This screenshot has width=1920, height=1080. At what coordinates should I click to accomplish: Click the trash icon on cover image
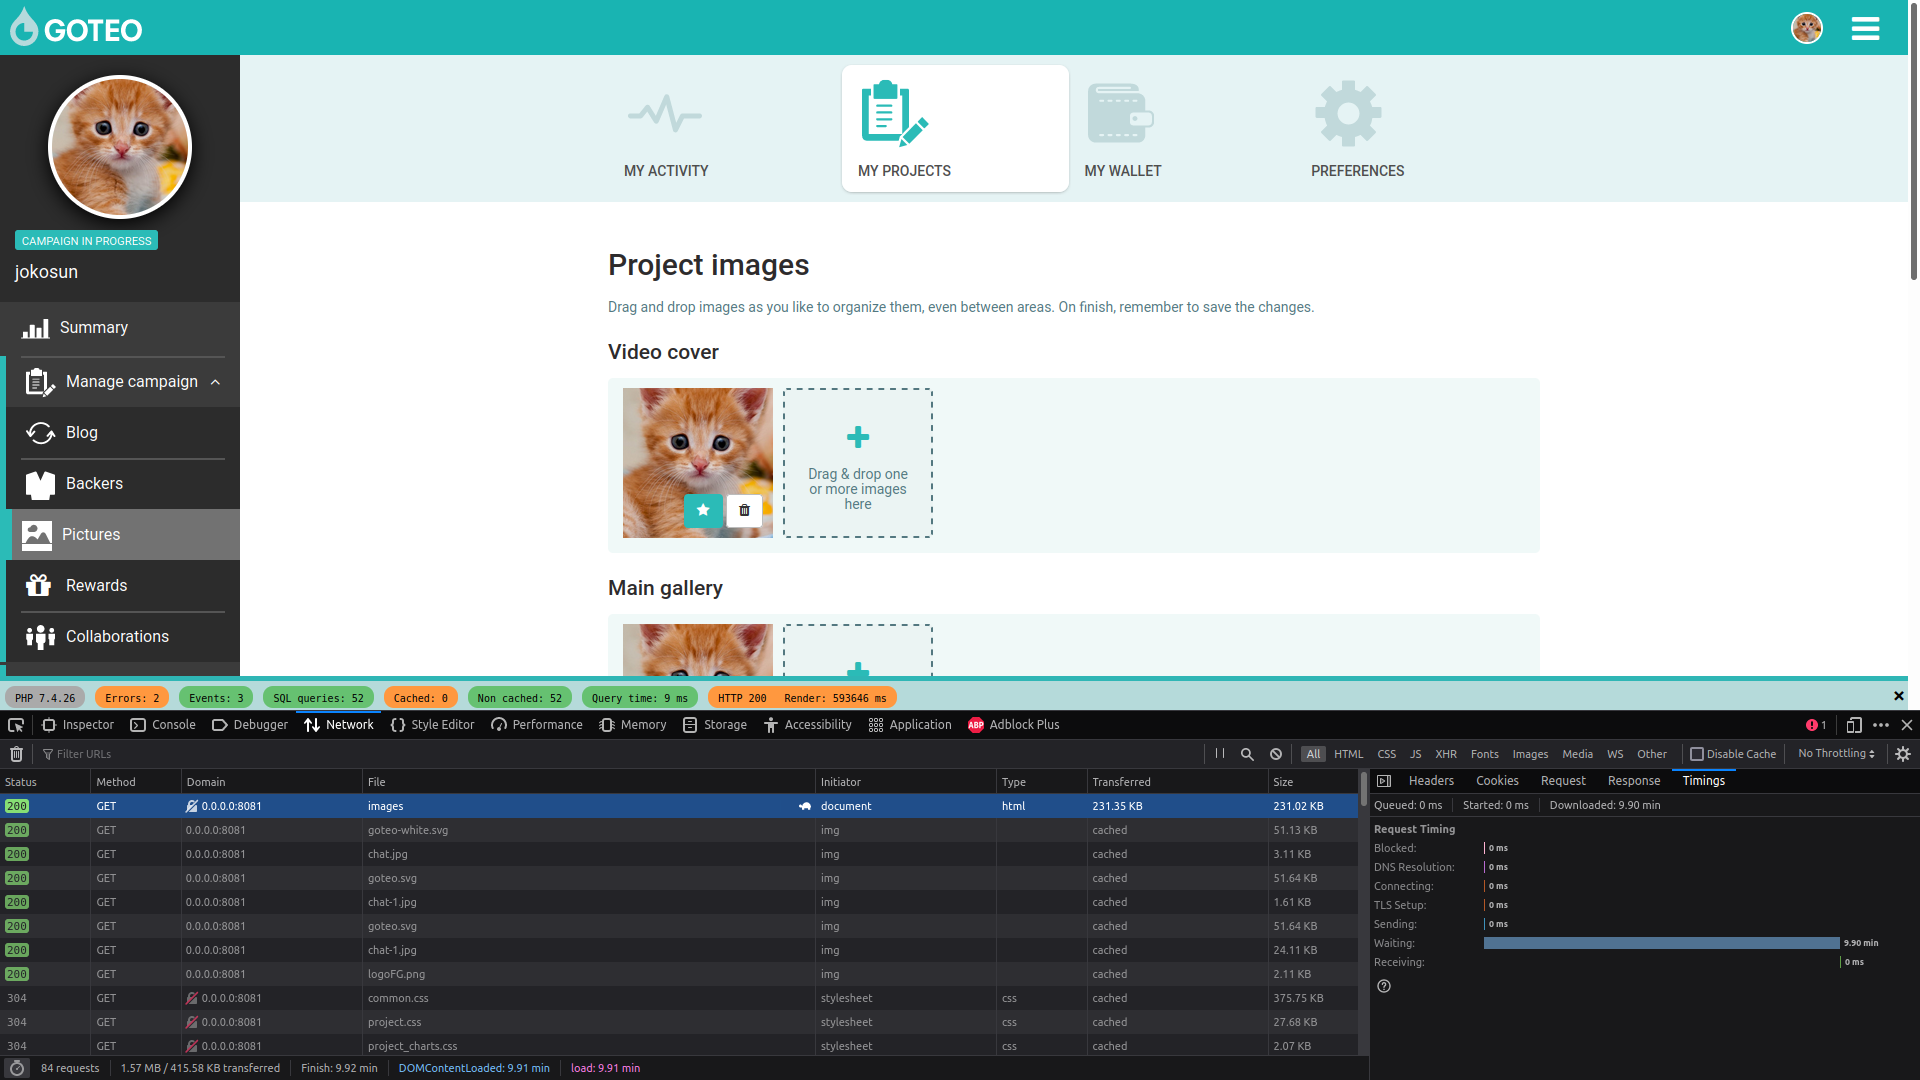click(744, 510)
